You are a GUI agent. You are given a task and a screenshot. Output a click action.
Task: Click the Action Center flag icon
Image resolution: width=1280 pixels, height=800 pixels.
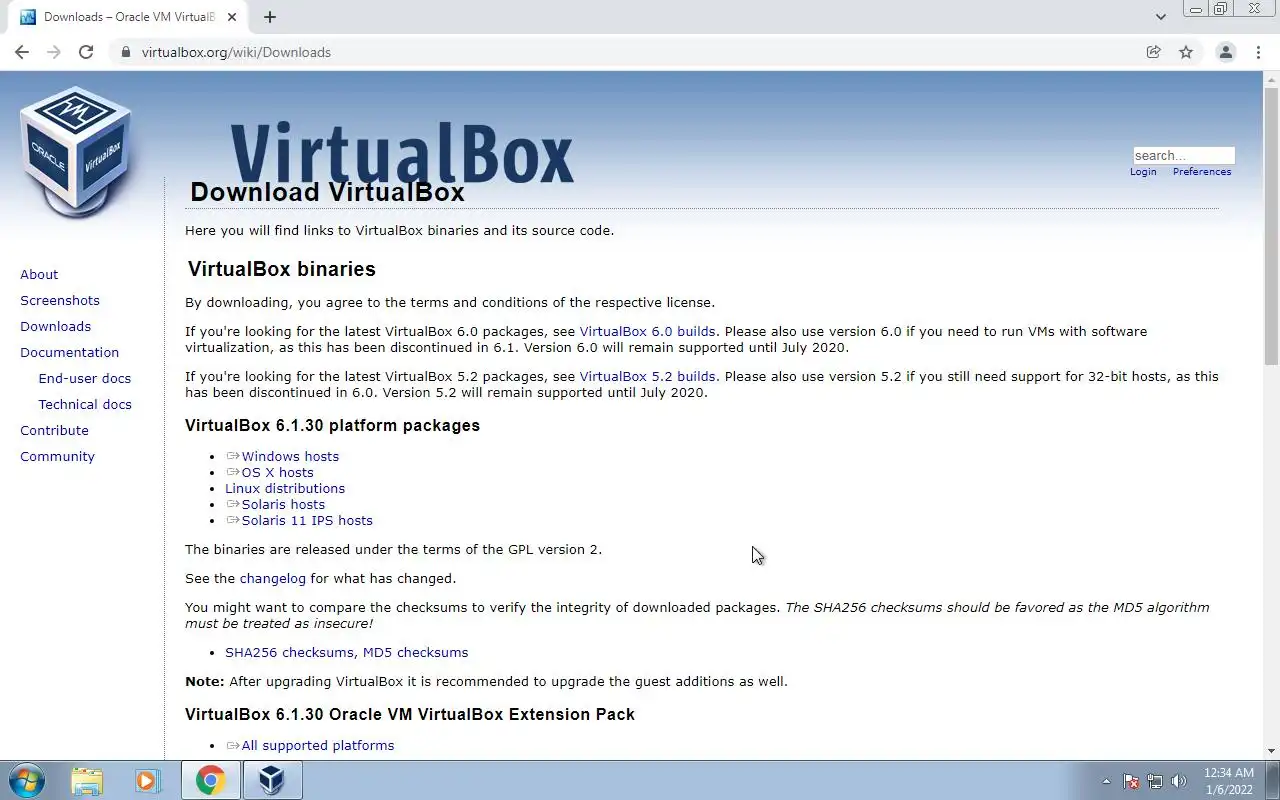click(1131, 781)
